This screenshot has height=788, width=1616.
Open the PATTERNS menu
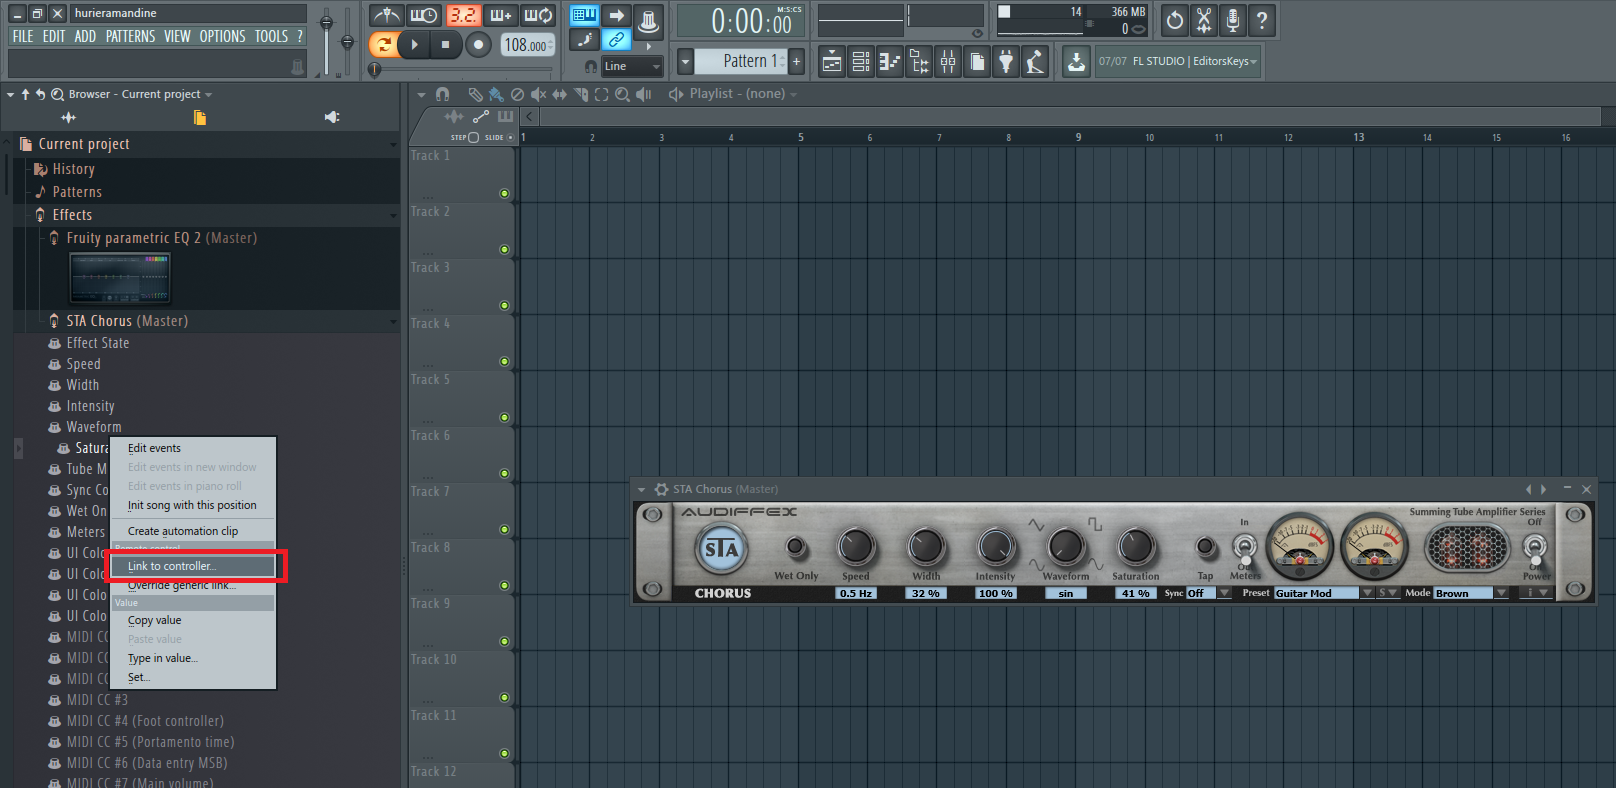pos(130,36)
